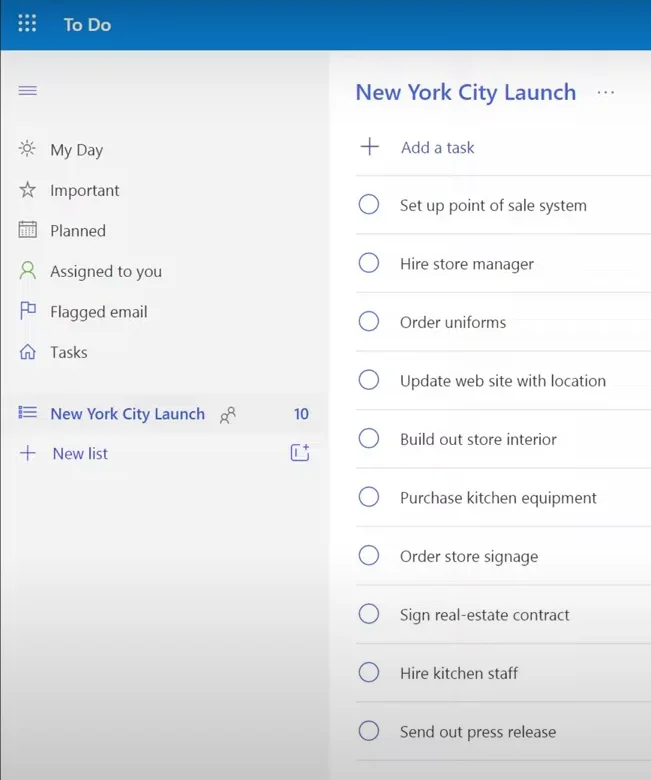
Task: Click New list to create list
Action: 80,453
